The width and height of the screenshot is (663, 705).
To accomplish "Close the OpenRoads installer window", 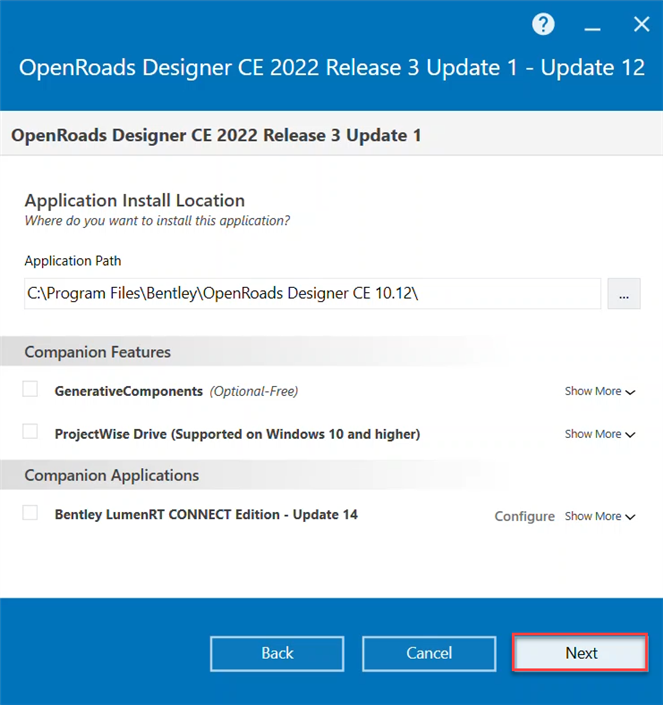I will click(641, 24).
